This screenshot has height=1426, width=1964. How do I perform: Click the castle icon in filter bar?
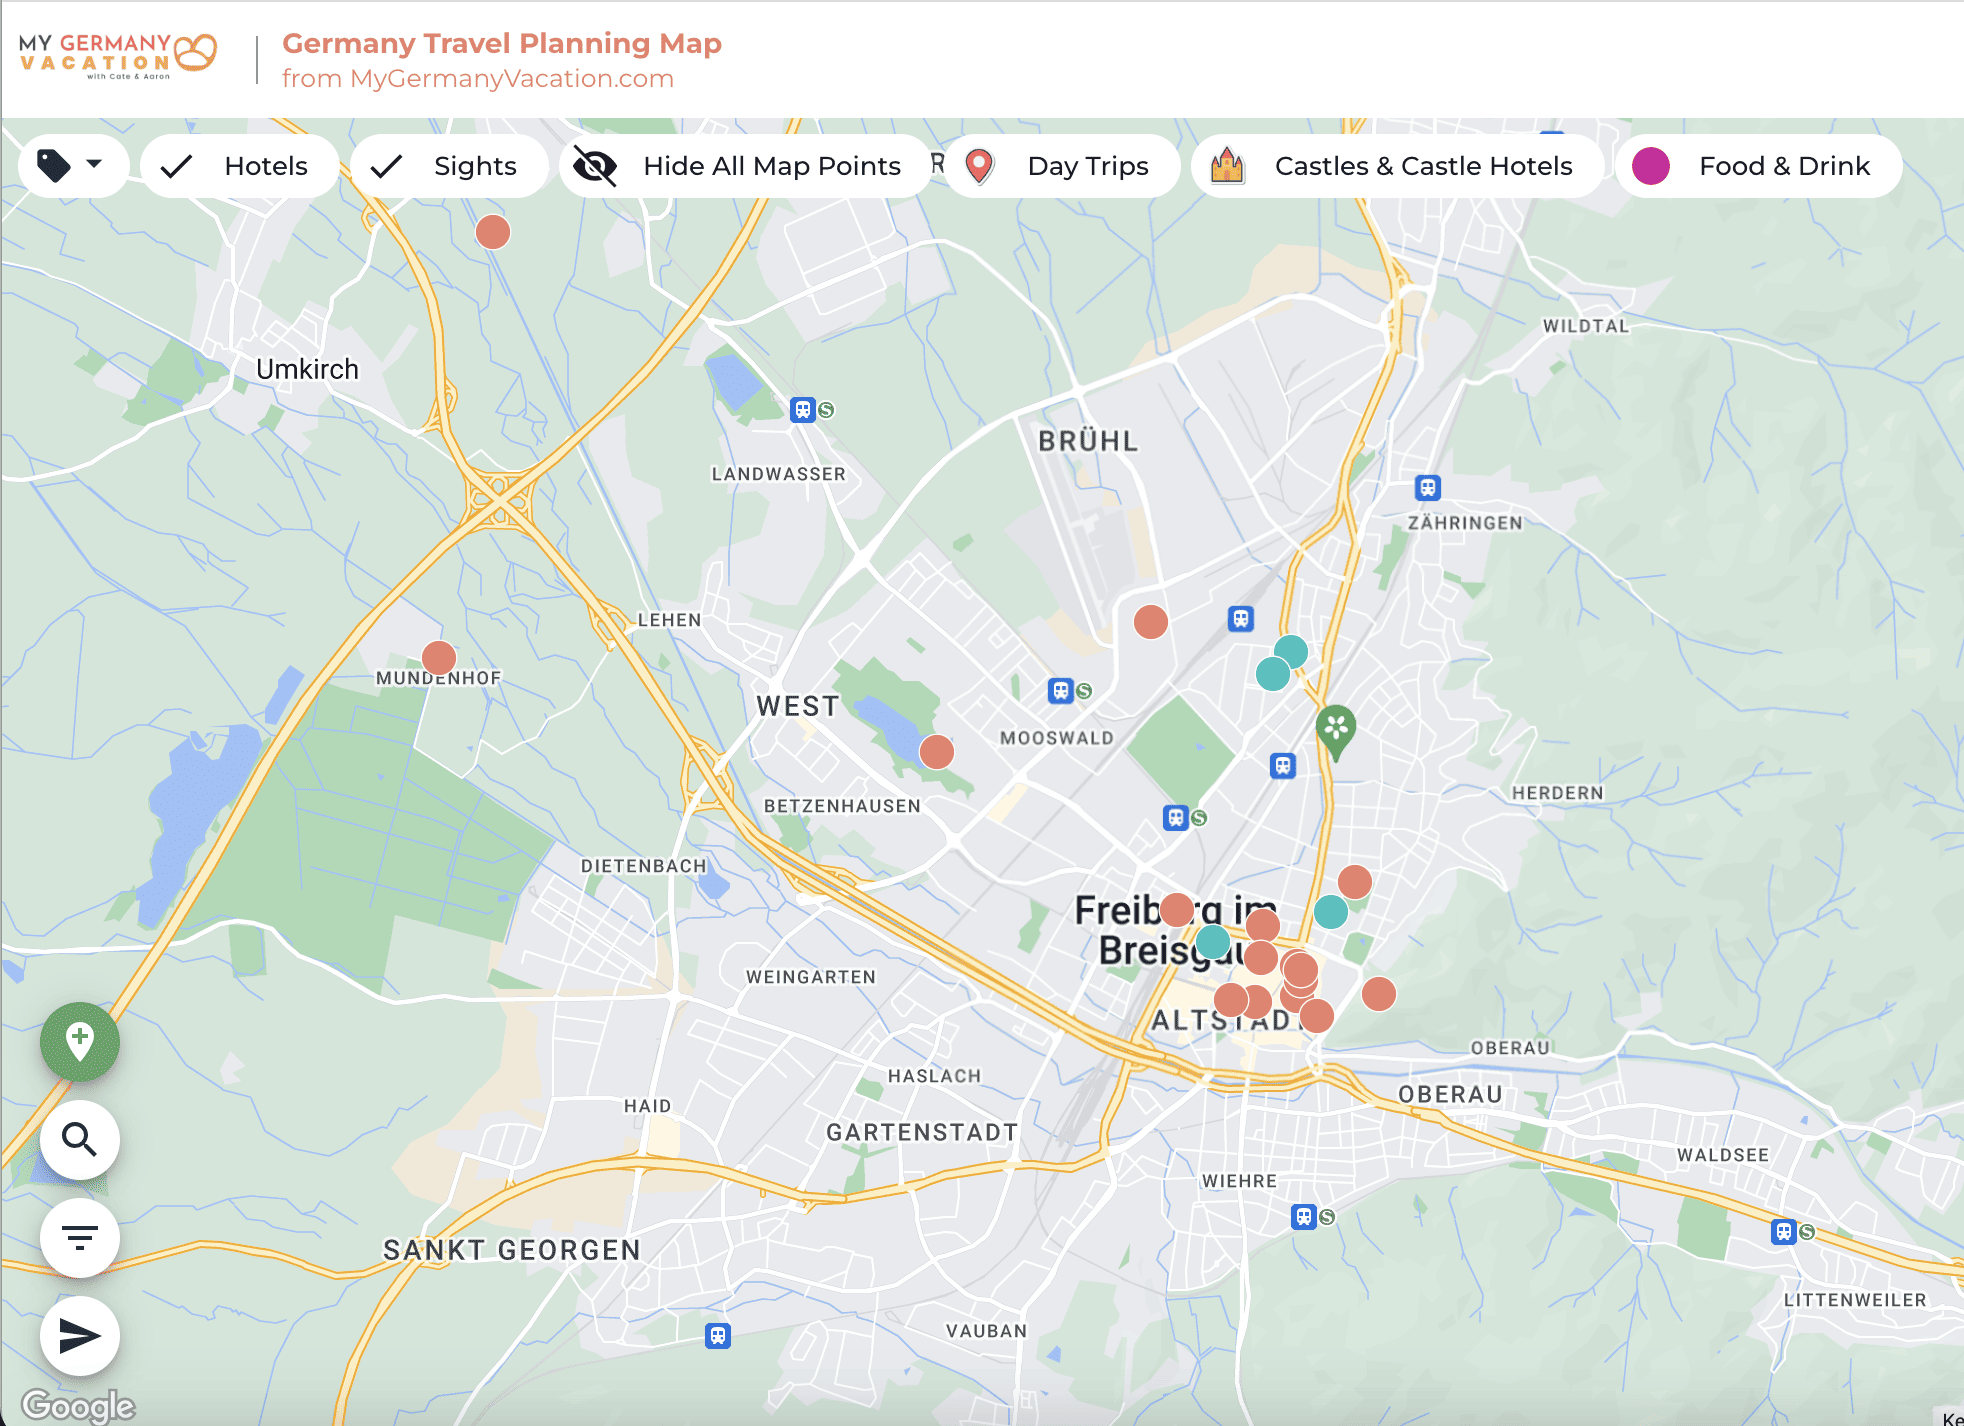(1227, 166)
